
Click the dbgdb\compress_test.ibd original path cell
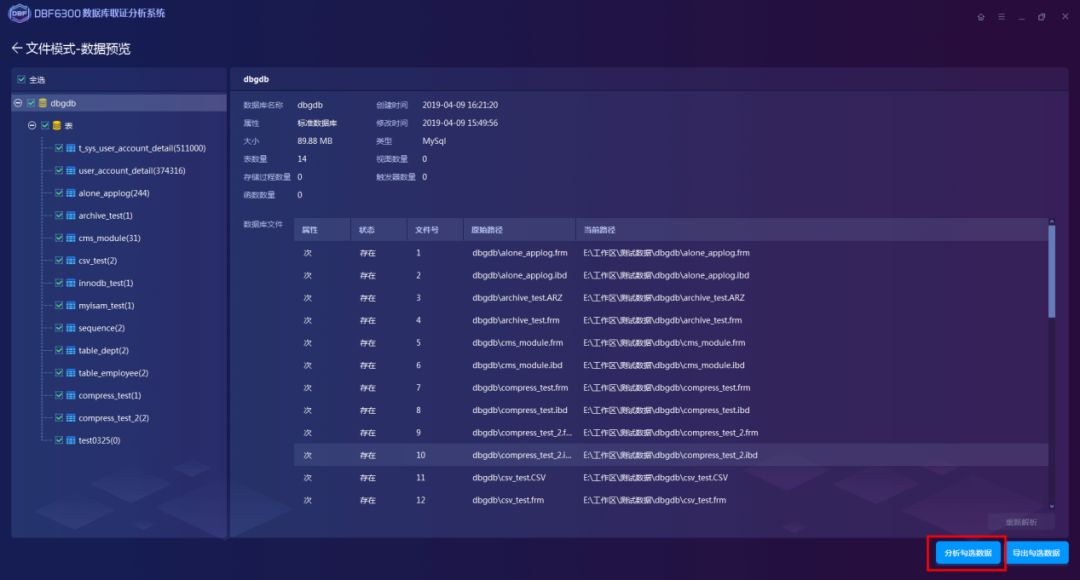click(519, 411)
